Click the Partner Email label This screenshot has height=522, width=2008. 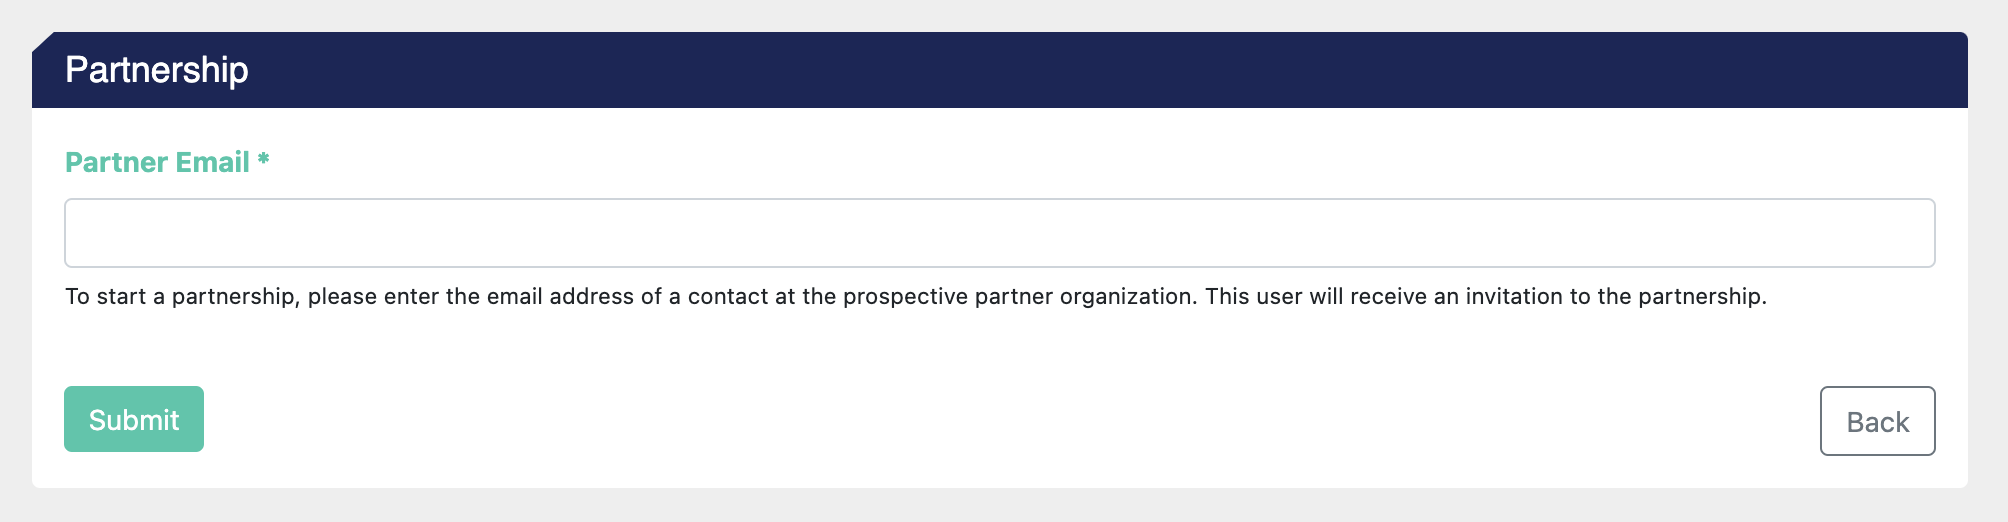point(157,162)
